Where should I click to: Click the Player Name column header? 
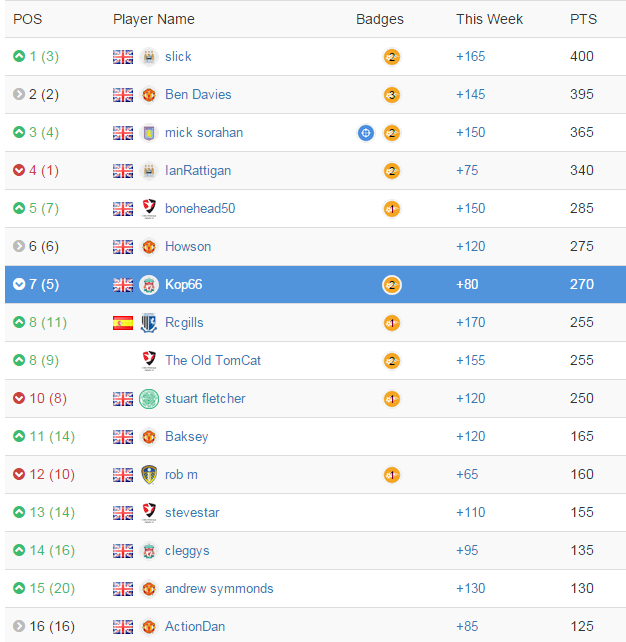tap(154, 19)
